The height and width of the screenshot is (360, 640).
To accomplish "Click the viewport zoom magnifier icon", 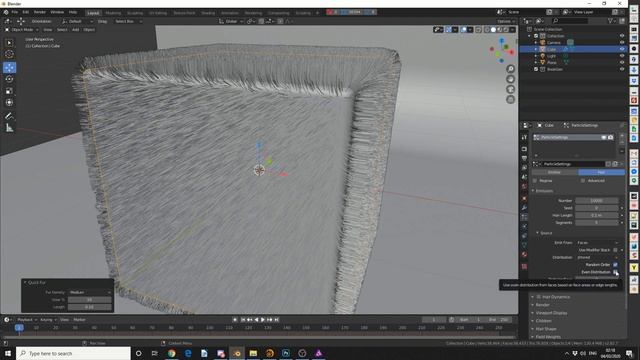I will [x=511, y=69].
